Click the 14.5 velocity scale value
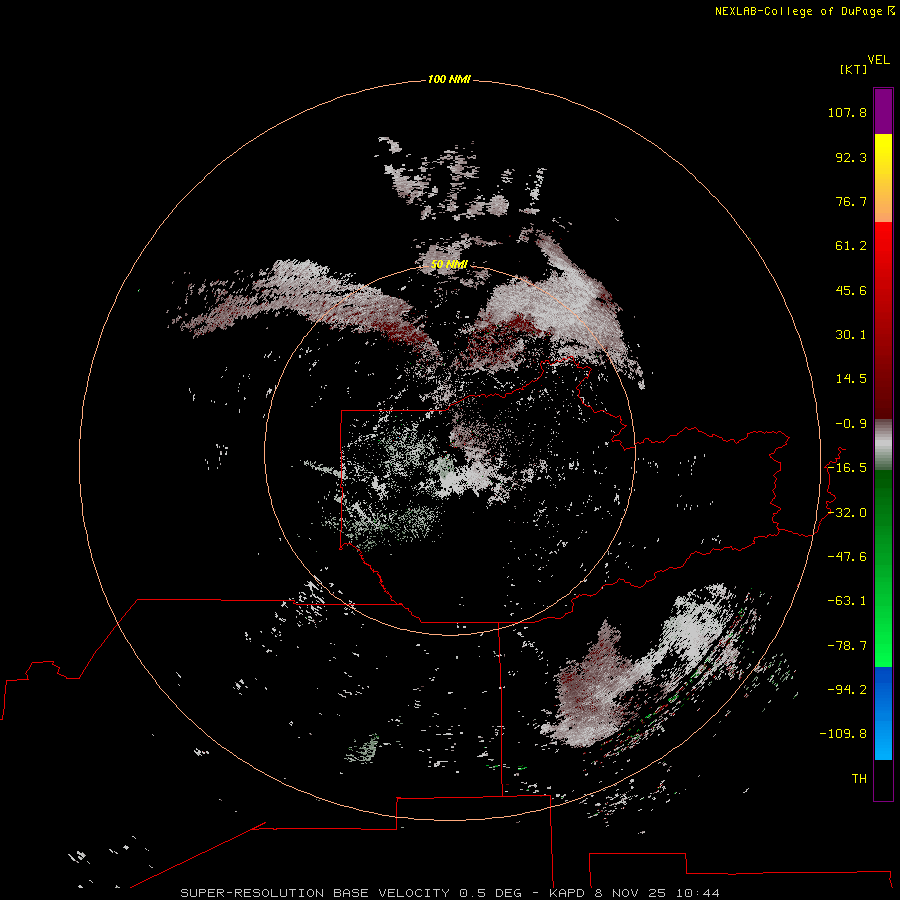Screen dimensions: 900x900 [x=851, y=379]
